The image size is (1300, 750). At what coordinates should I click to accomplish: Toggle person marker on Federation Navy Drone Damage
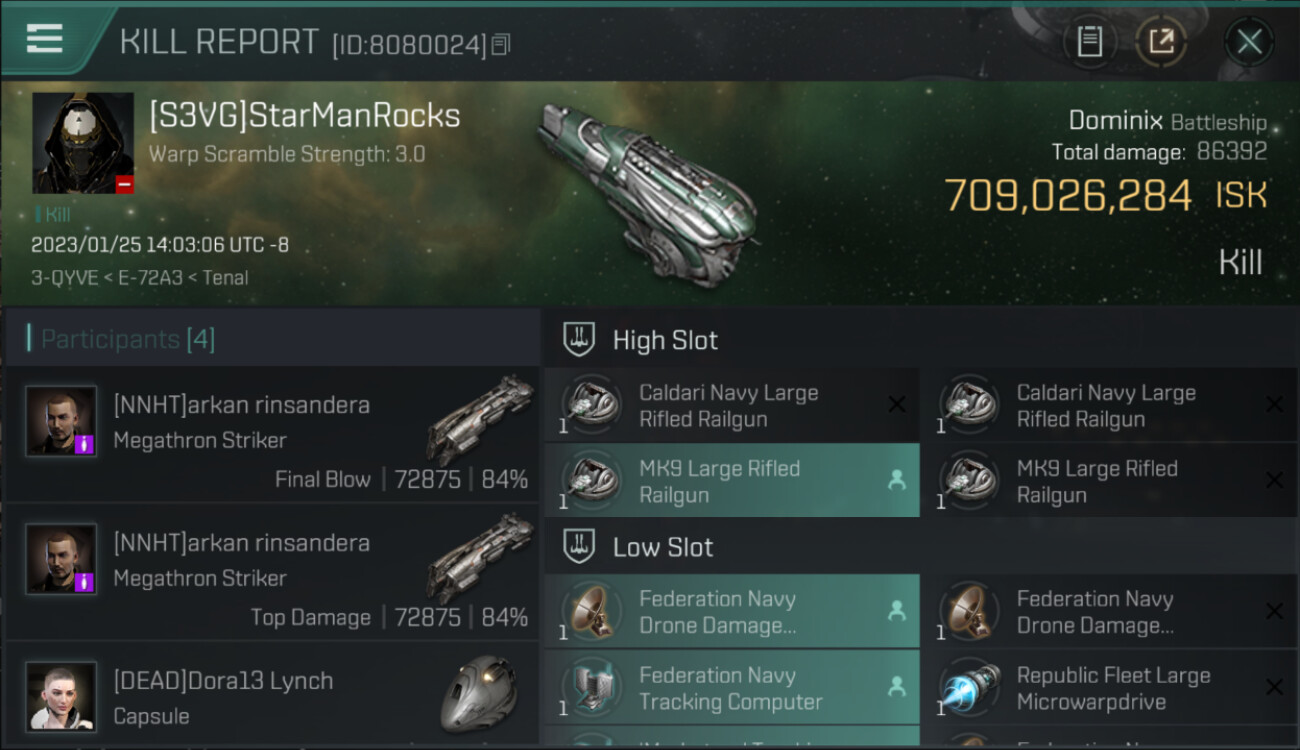(x=897, y=611)
